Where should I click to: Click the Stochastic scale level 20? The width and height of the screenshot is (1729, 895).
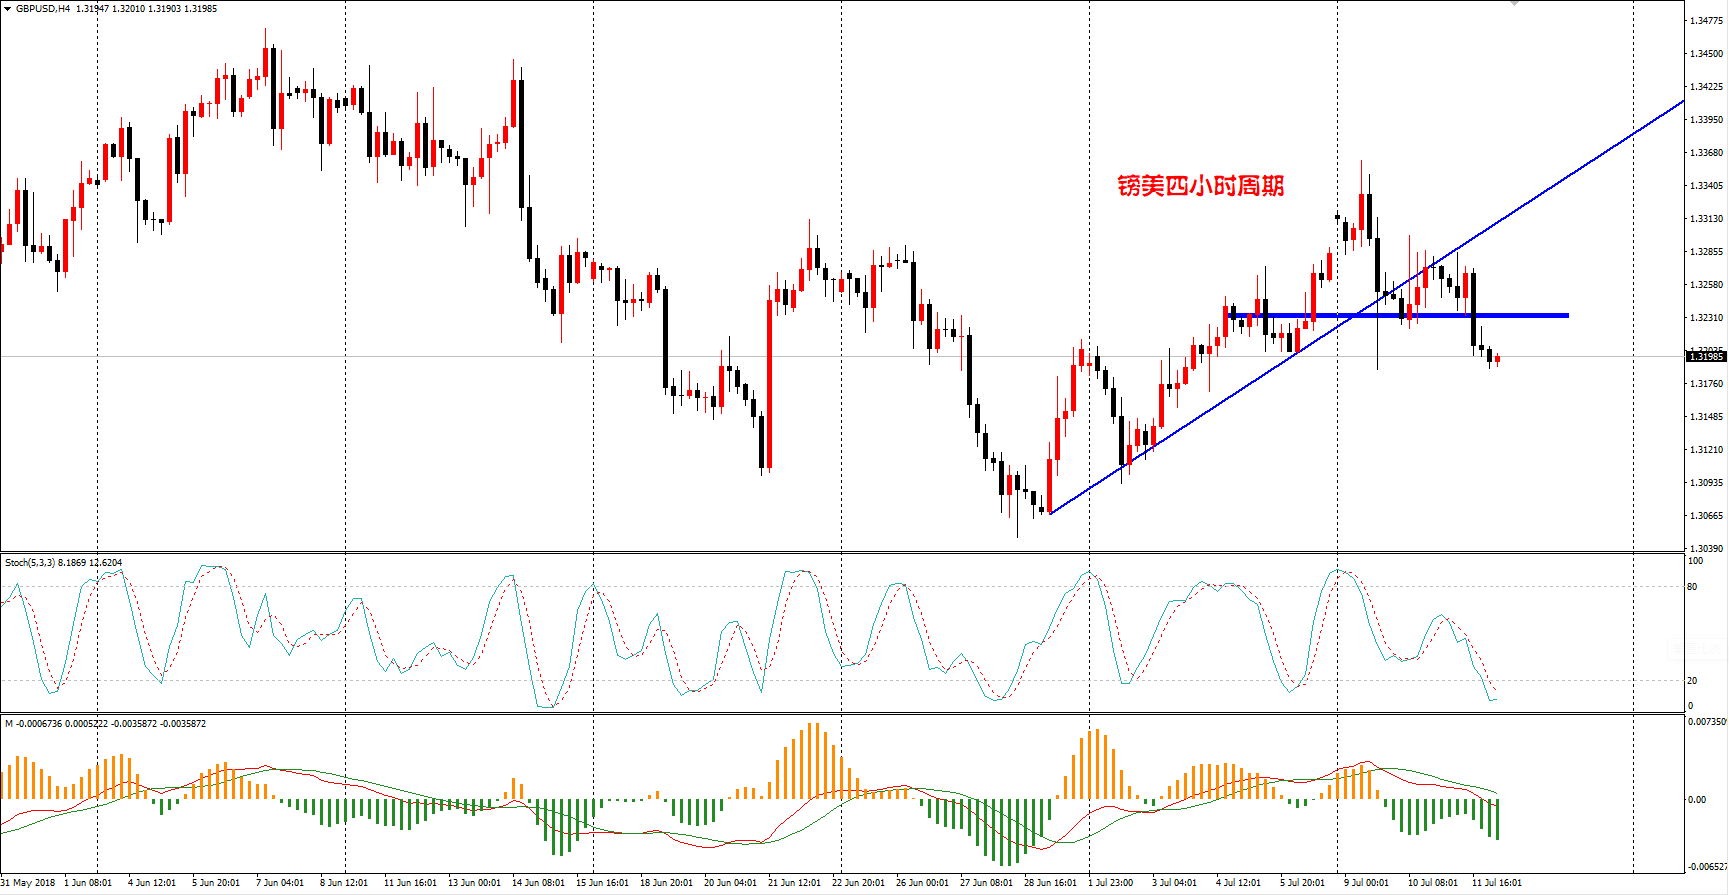click(1692, 681)
